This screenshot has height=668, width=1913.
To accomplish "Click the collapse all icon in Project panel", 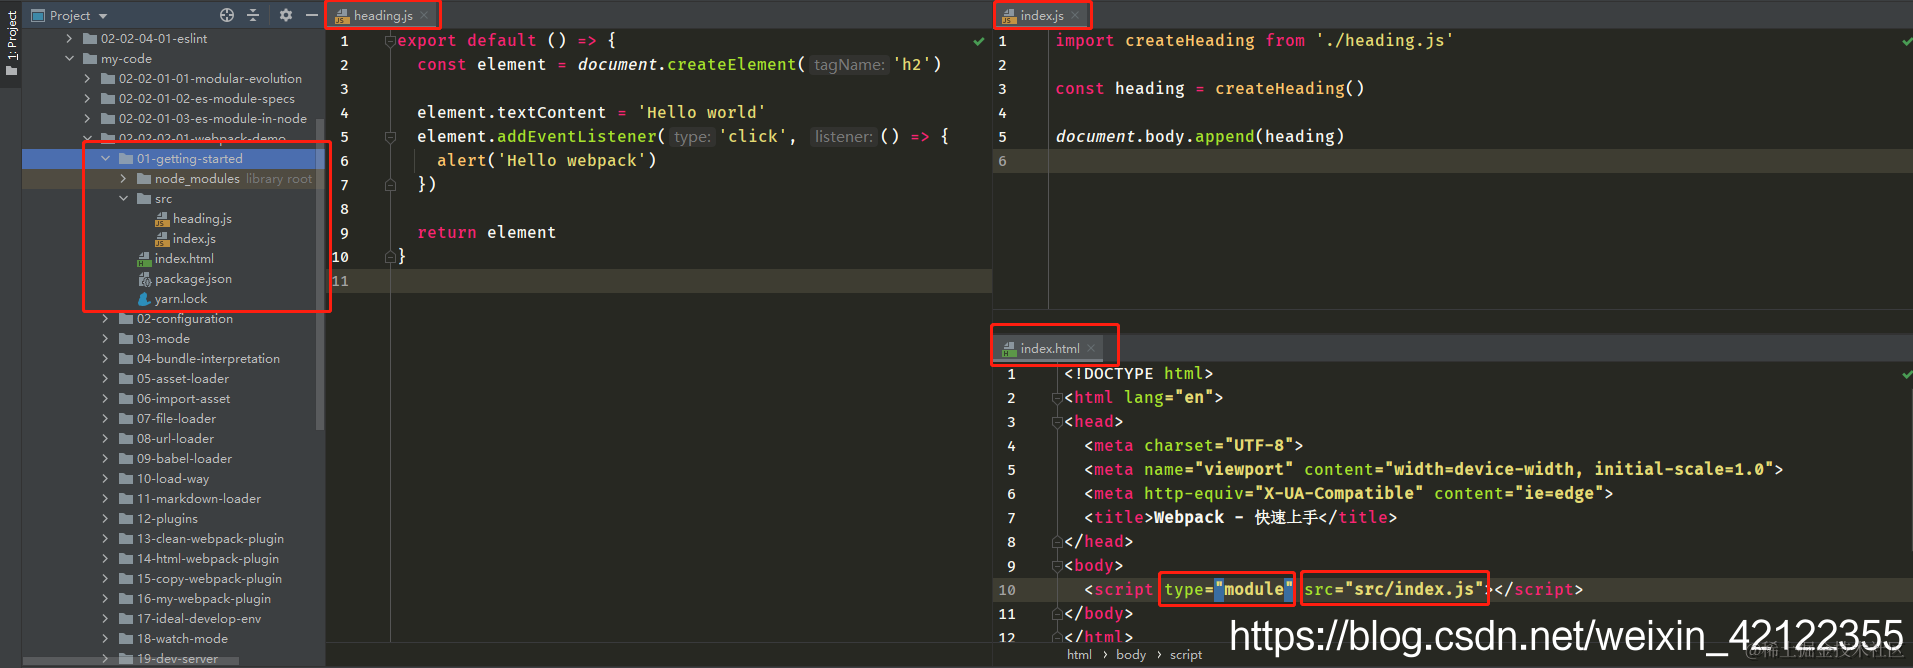I will 253,15.
